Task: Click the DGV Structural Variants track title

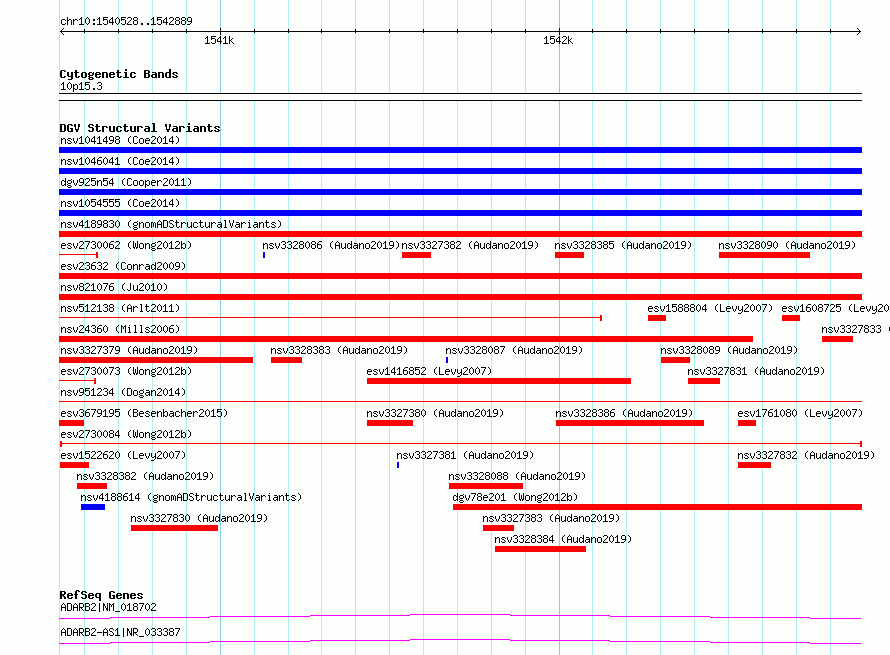Action: pyautogui.click(x=140, y=128)
